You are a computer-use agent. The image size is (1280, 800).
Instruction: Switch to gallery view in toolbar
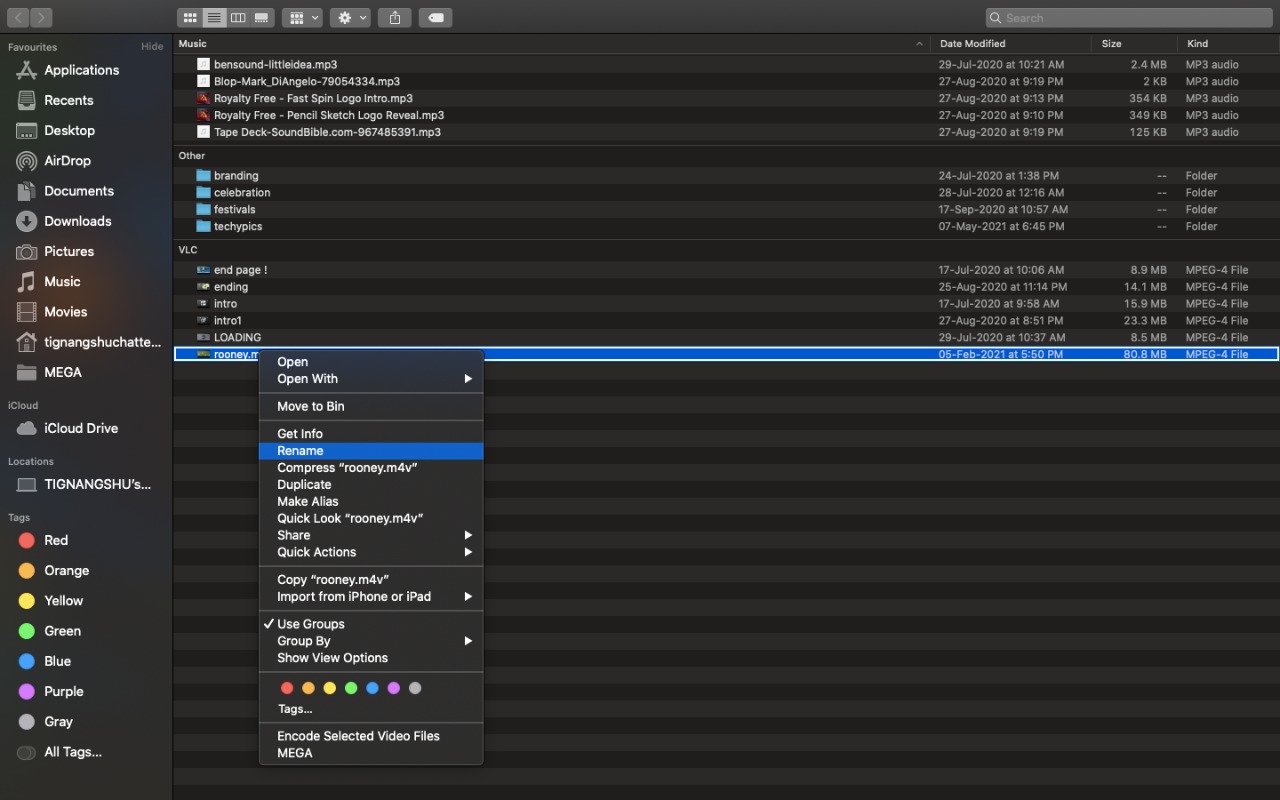(262, 18)
